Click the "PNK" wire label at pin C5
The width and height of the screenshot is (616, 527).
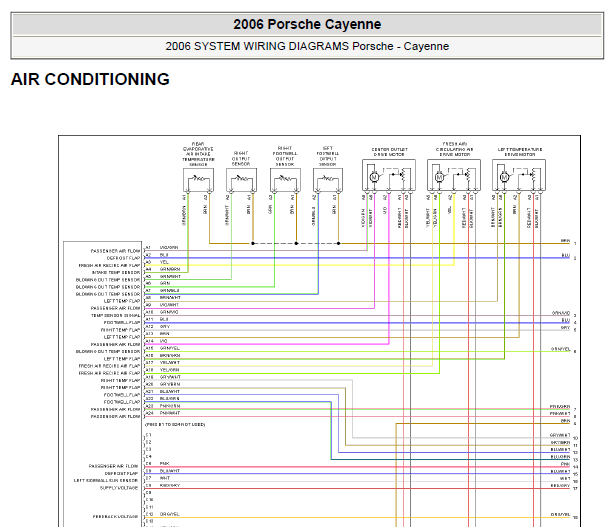pyautogui.click(x=164, y=464)
